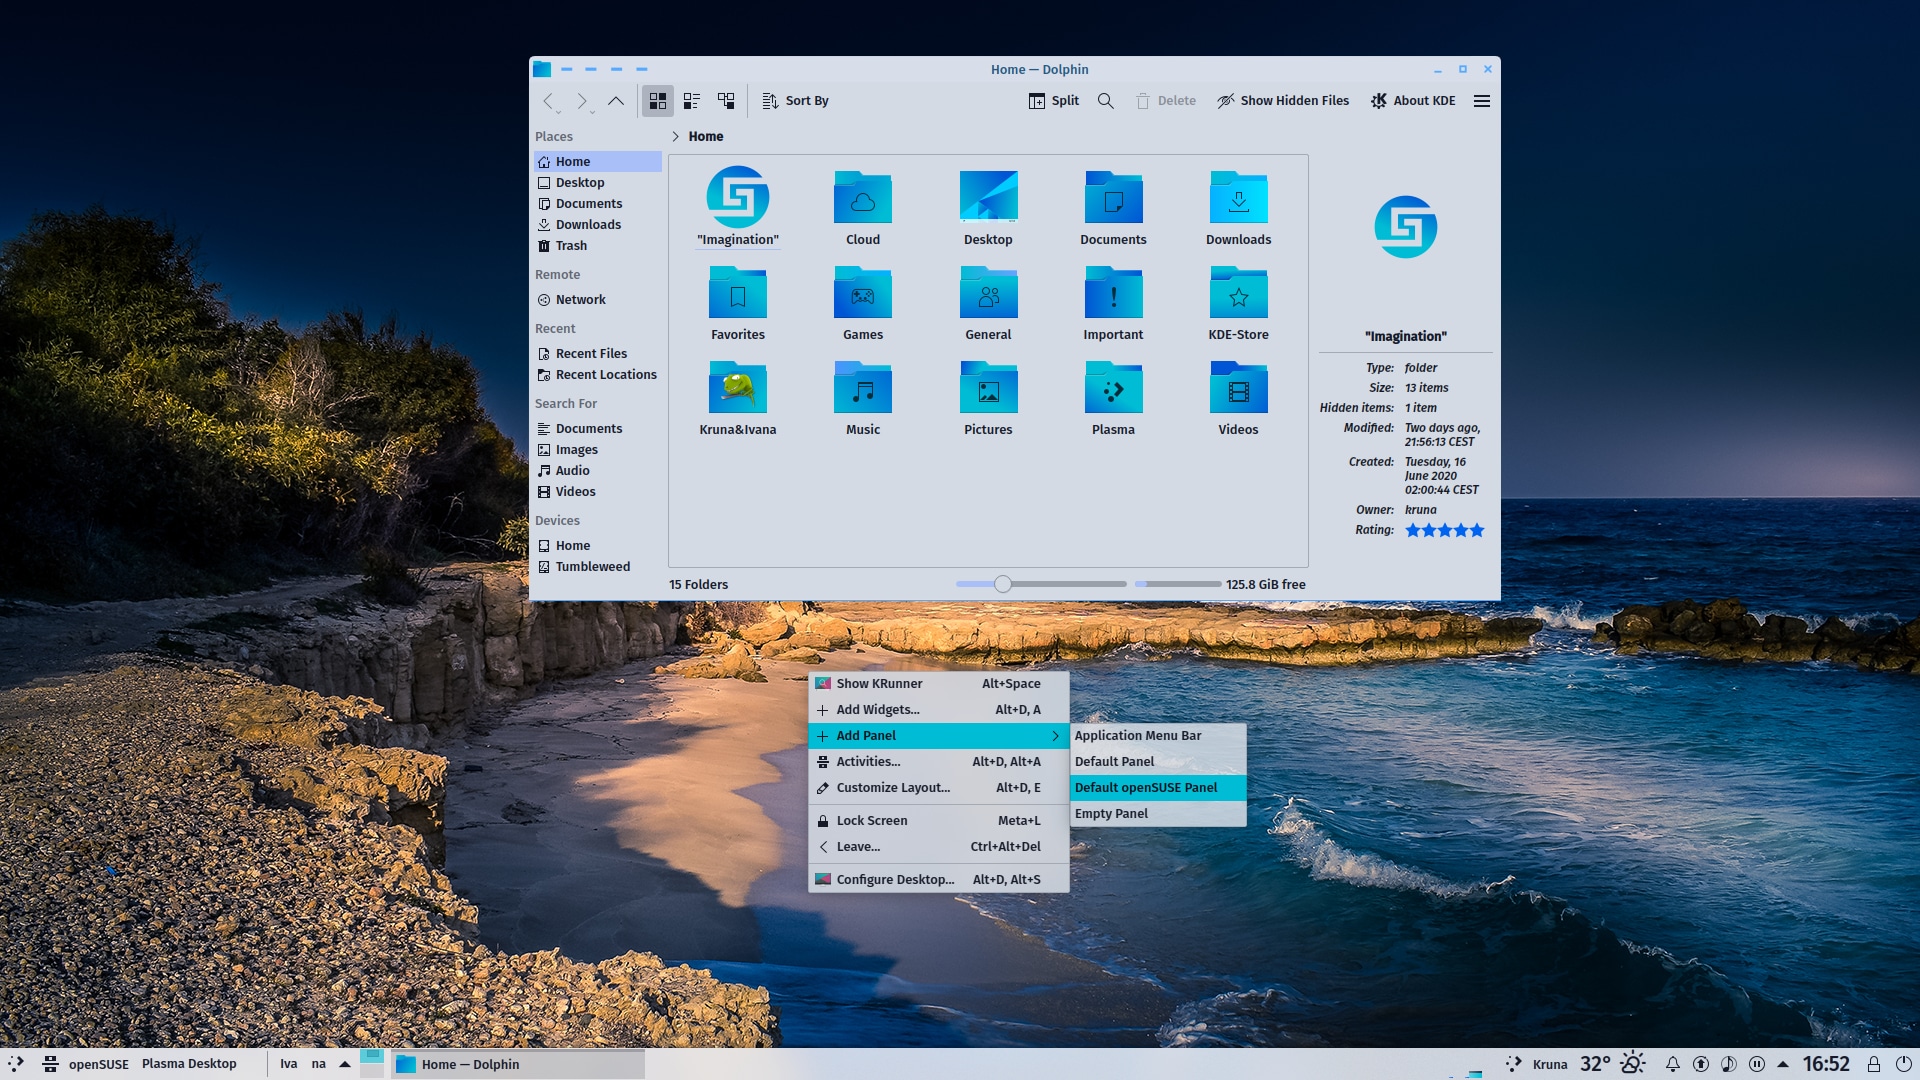Screen dimensions: 1920x1080
Task: Select the Kruna&Ivana folder
Action: (x=738, y=398)
